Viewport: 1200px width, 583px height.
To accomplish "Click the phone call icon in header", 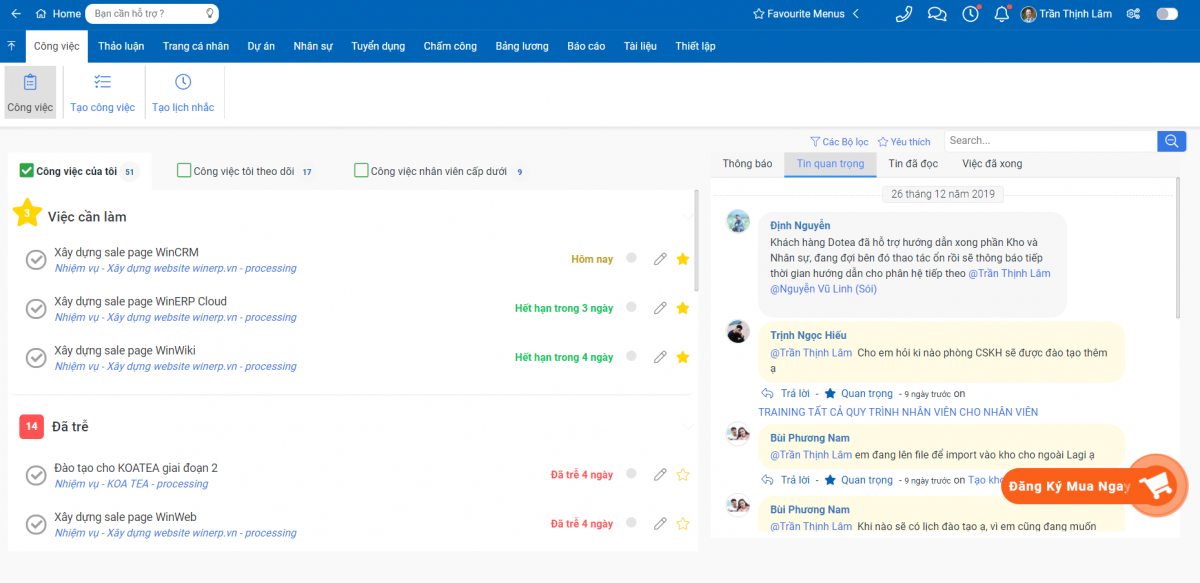I will pos(904,14).
